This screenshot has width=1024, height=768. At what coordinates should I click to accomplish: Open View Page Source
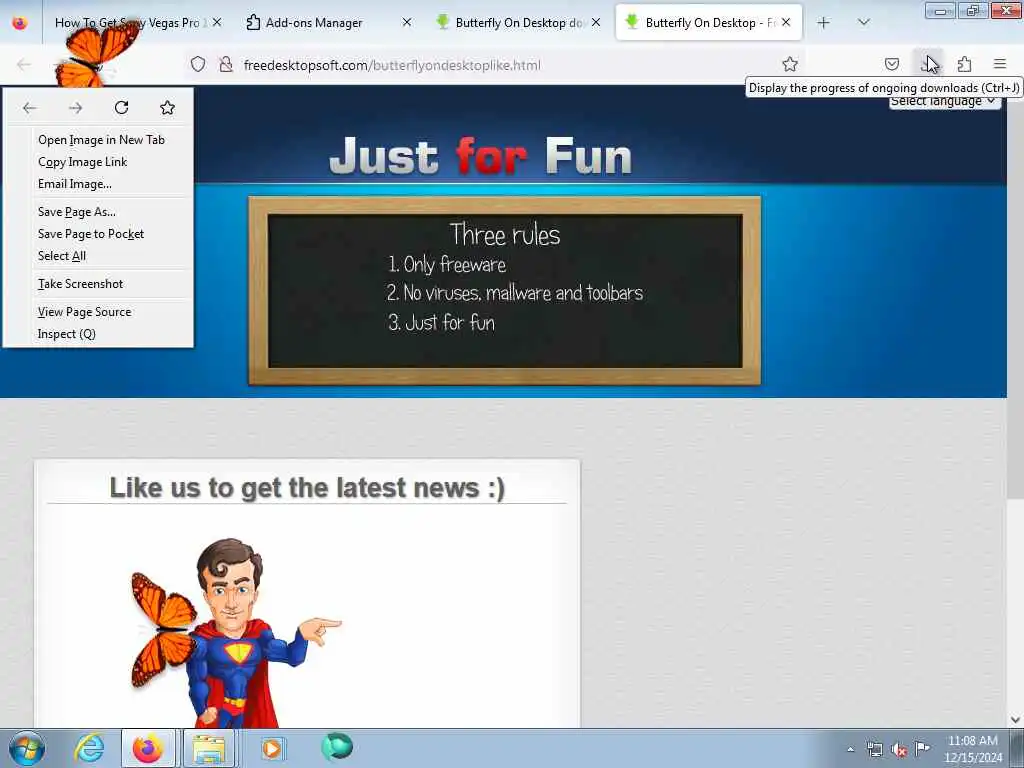84,312
